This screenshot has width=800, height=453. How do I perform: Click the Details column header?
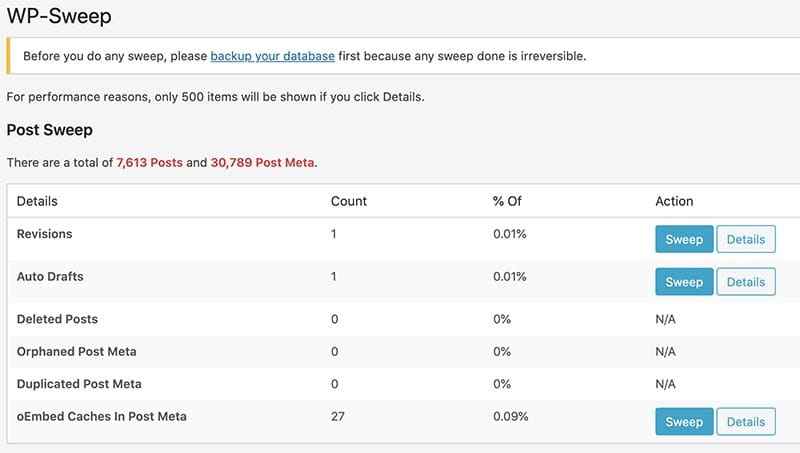[37, 201]
